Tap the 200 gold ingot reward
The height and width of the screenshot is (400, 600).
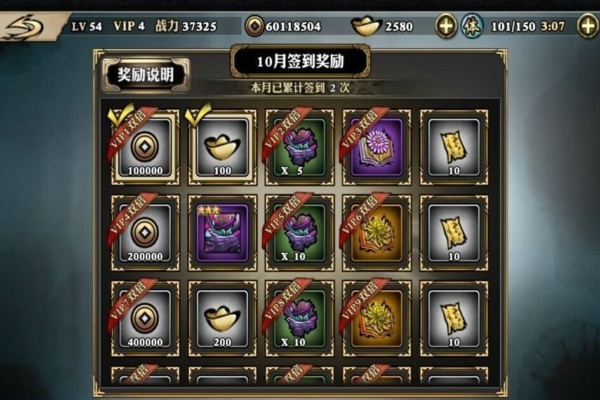(222, 318)
